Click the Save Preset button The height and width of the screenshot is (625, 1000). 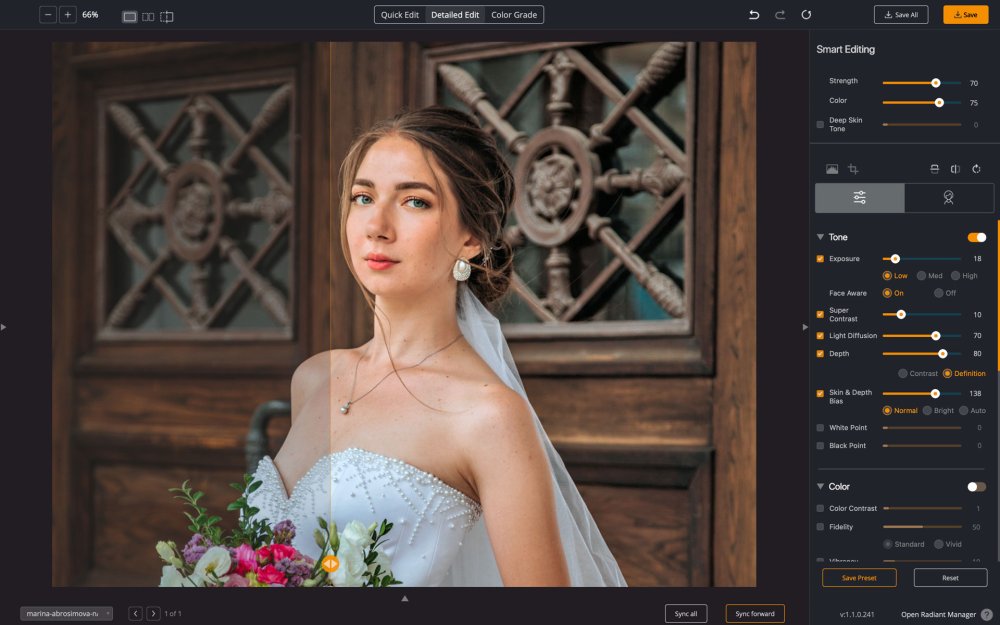pyautogui.click(x=859, y=578)
